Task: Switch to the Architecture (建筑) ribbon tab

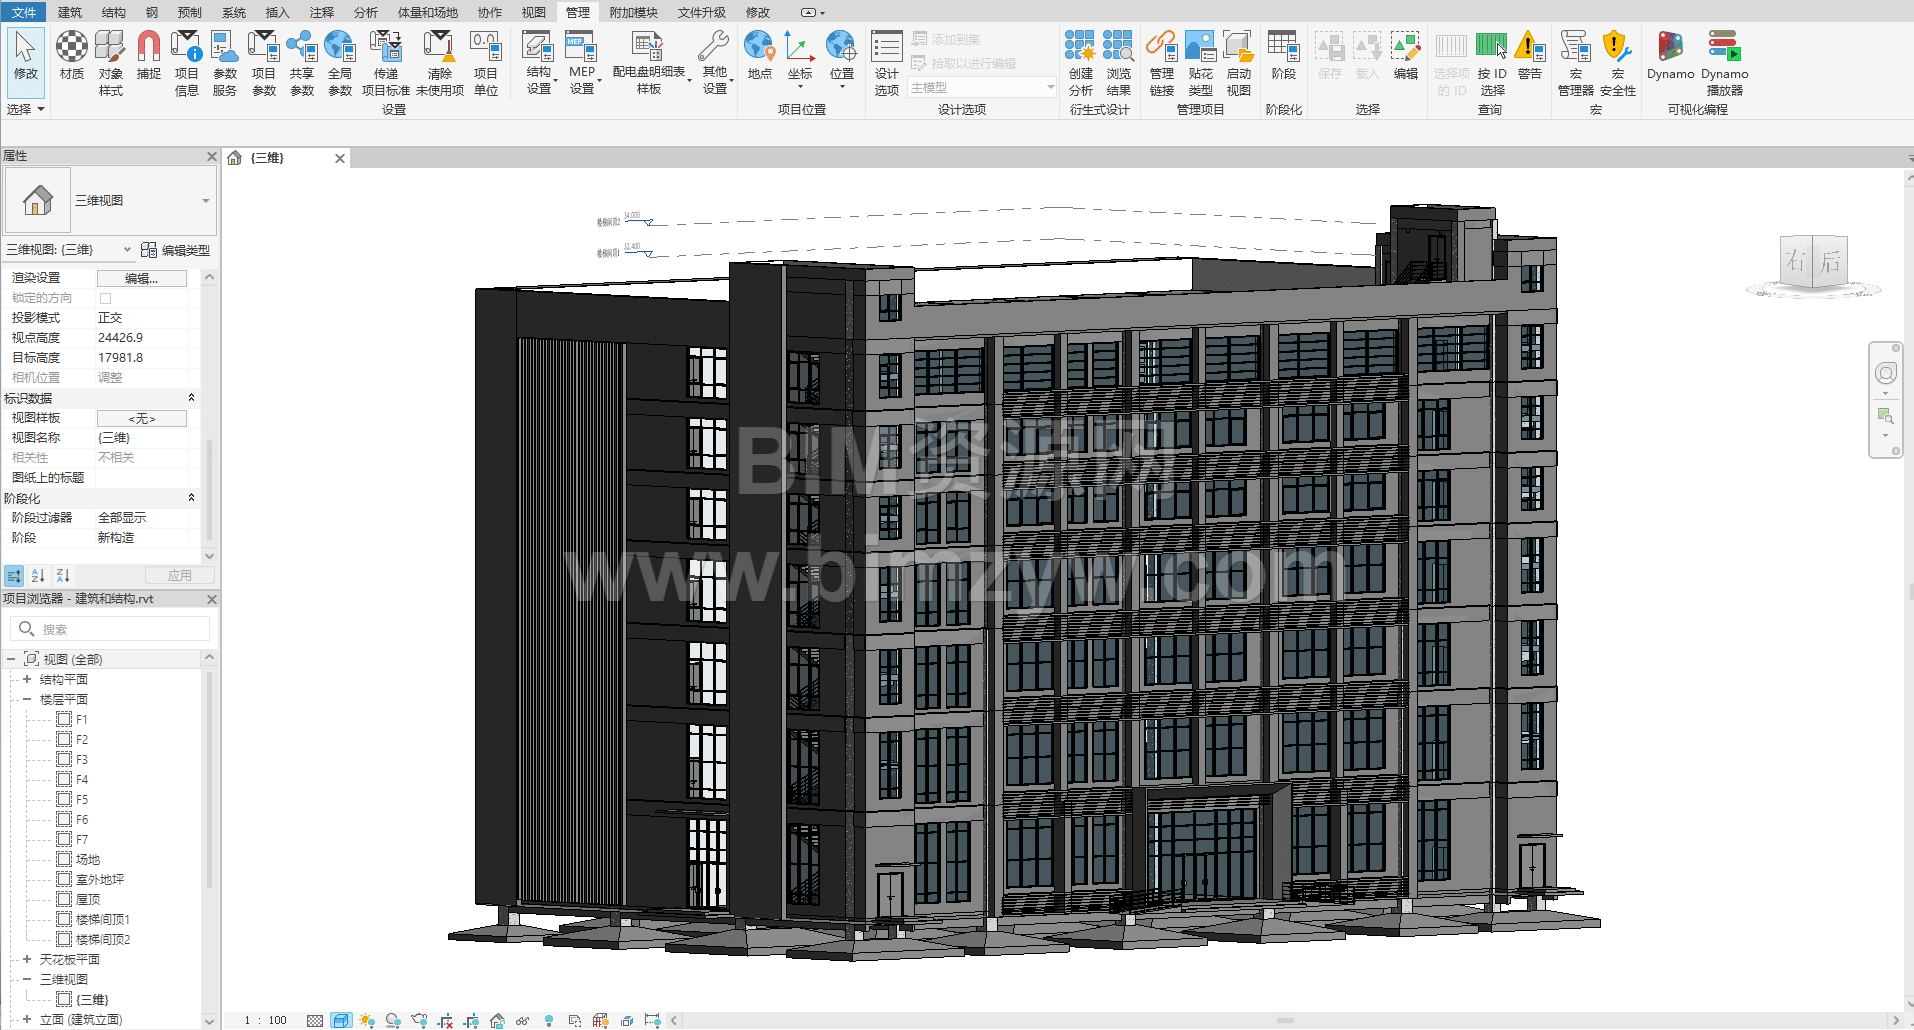Action: (x=70, y=12)
